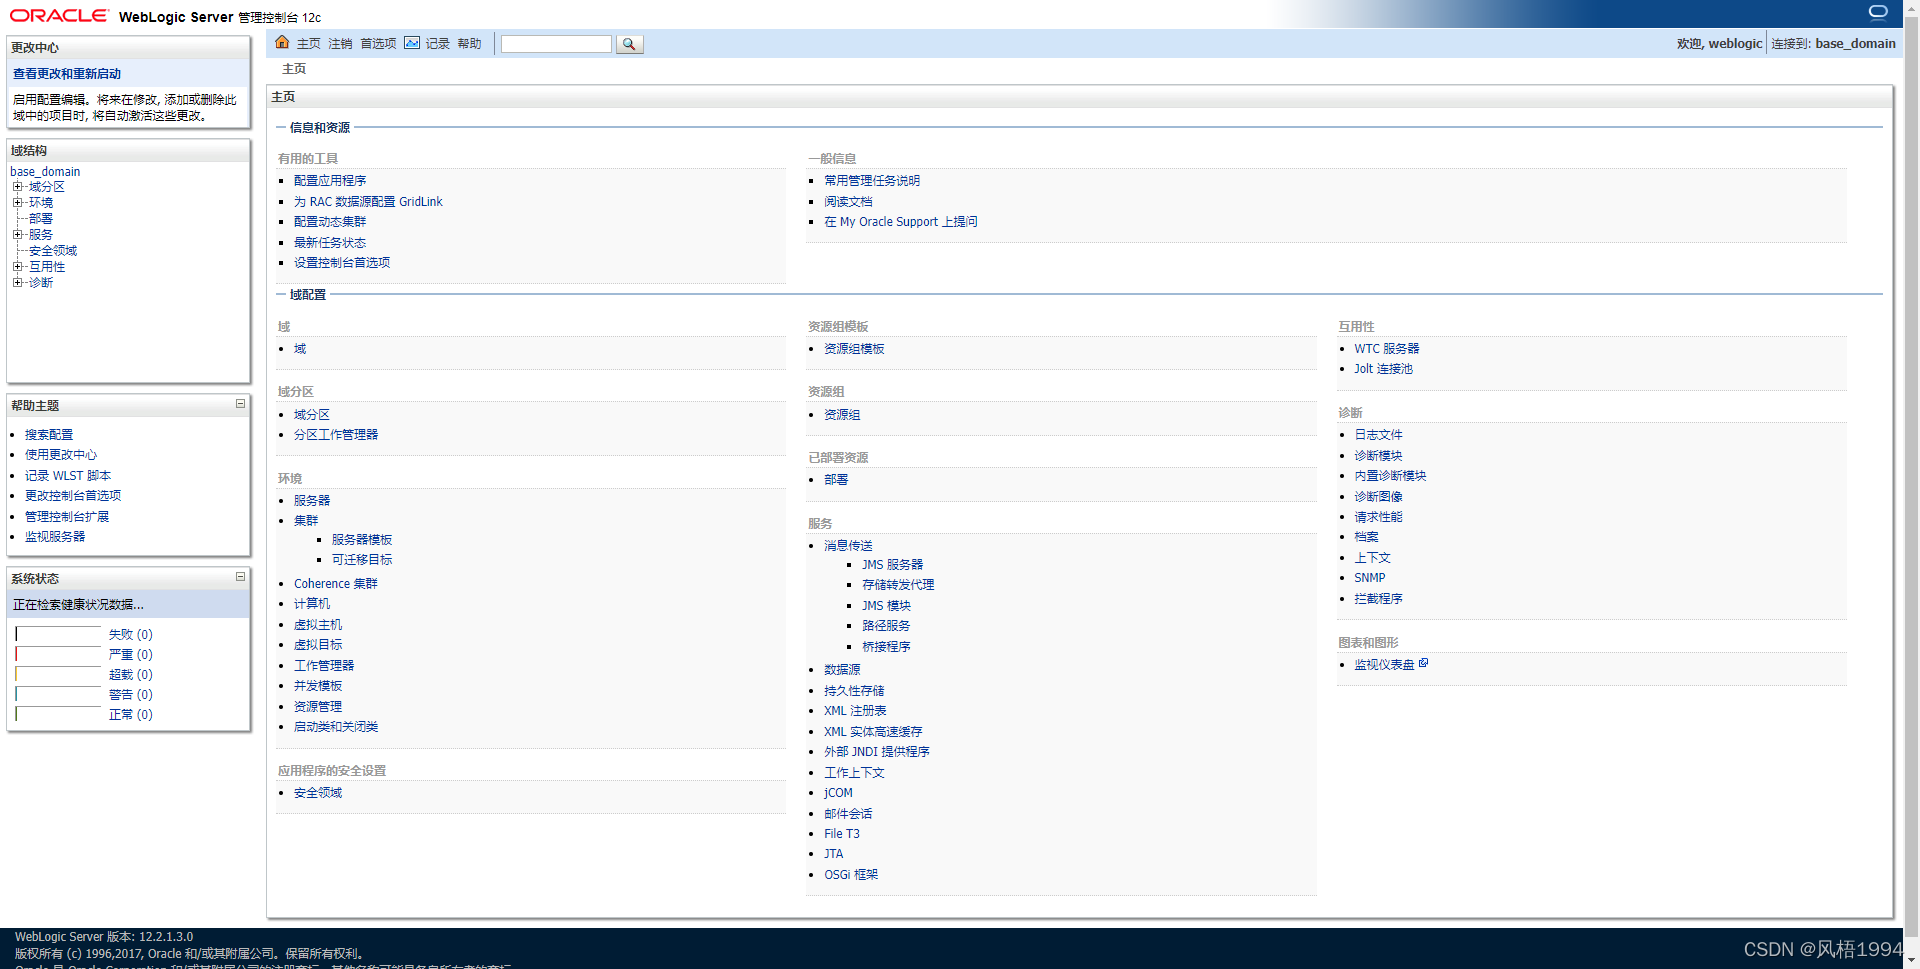The image size is (1920, 969).
Task: Open 阅读文档 link
Action: coord(848,202)
